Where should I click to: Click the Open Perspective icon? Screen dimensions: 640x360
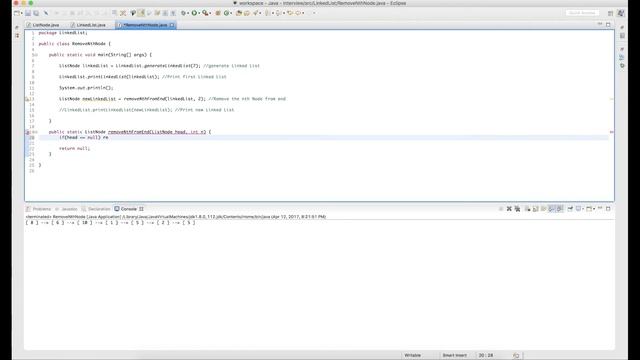point(610,13)
